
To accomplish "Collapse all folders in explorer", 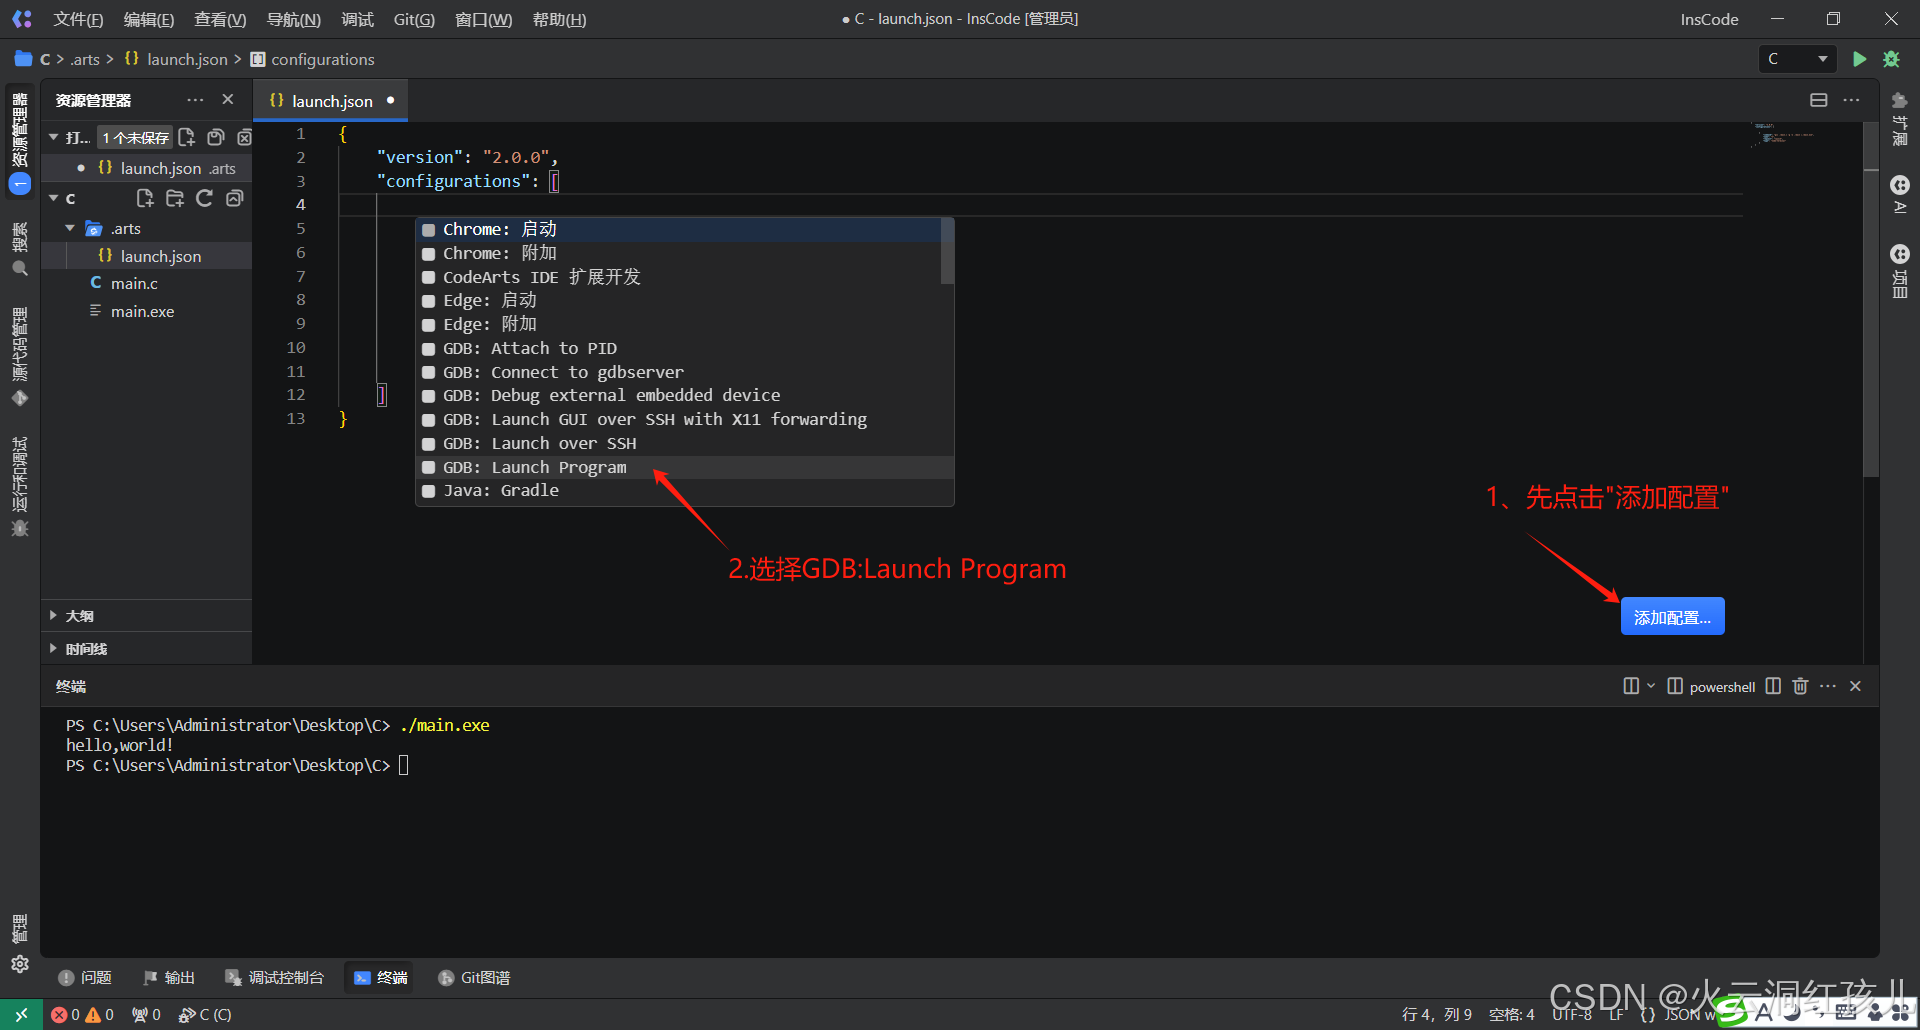I will 234,198.
